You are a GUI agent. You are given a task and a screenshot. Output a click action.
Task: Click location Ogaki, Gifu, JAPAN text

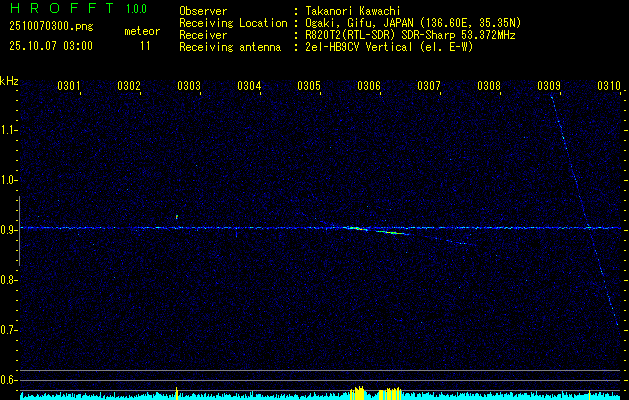click(413, 23)
